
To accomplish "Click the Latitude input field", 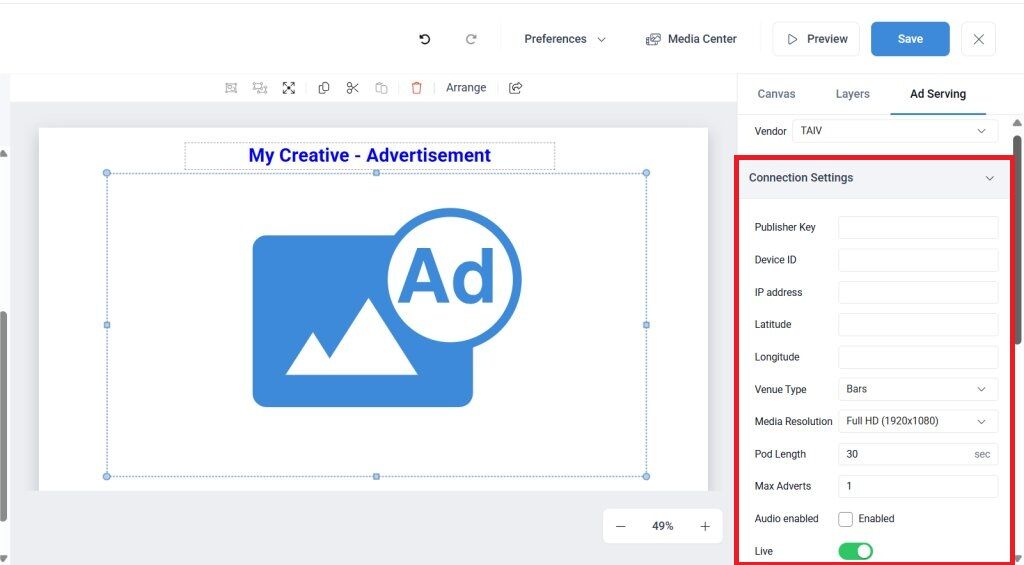I will point(918,325).
